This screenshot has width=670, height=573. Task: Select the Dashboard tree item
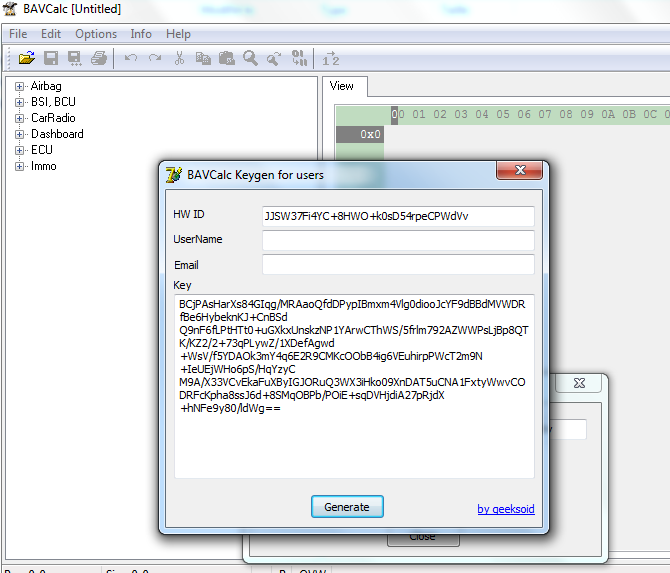[x=57, y=134]
